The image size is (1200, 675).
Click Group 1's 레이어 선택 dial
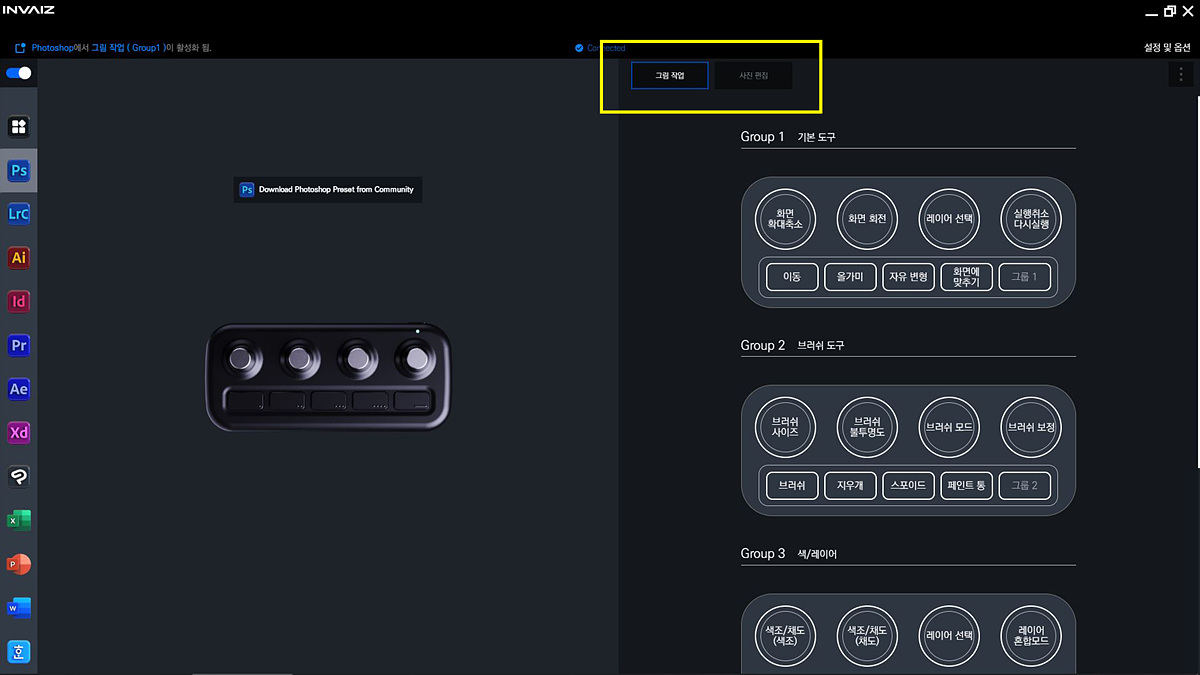coord(949,218)
